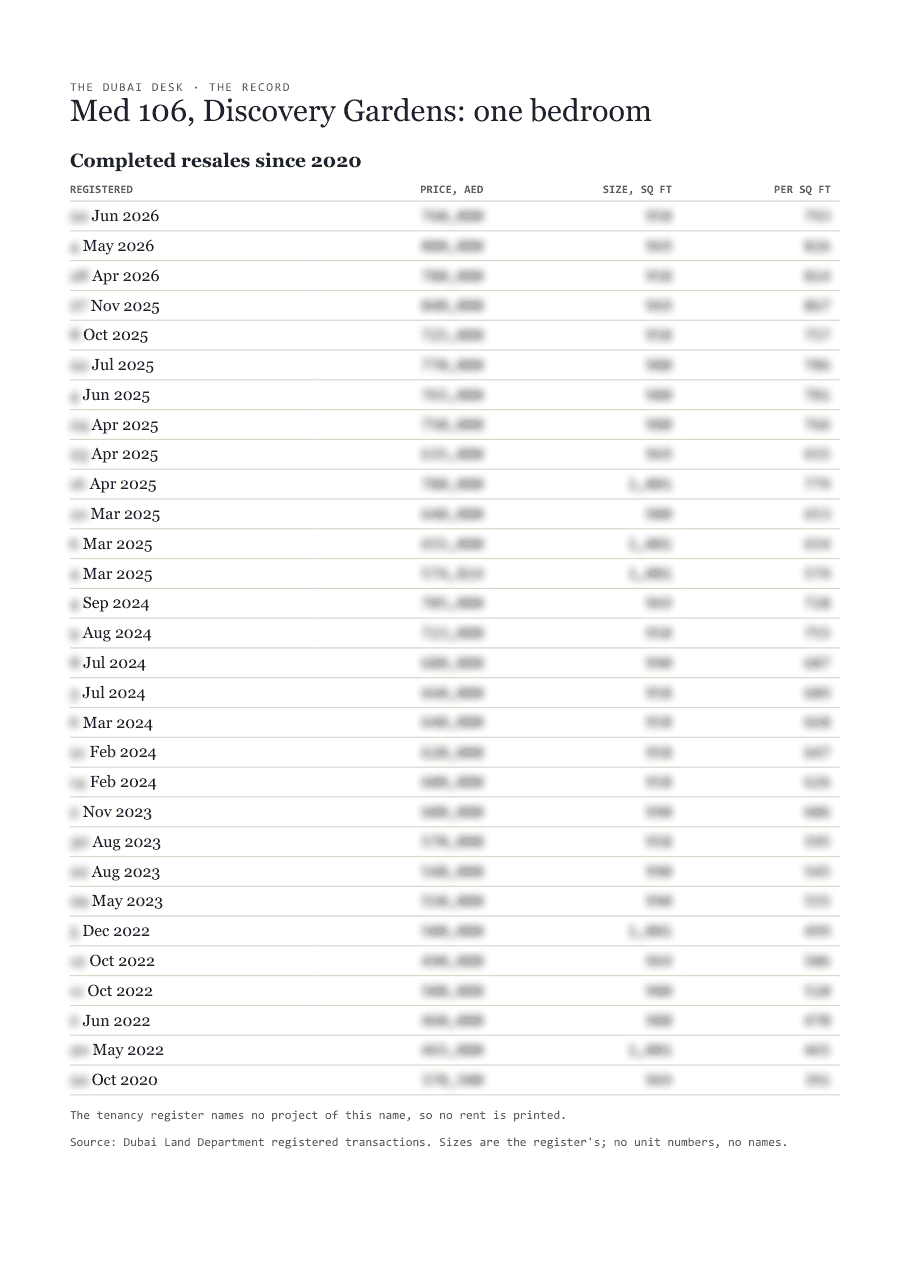Screen dimensions: 911x1288
Task: Select the Sep 2024 resale row
Action: tap(455, 603)
